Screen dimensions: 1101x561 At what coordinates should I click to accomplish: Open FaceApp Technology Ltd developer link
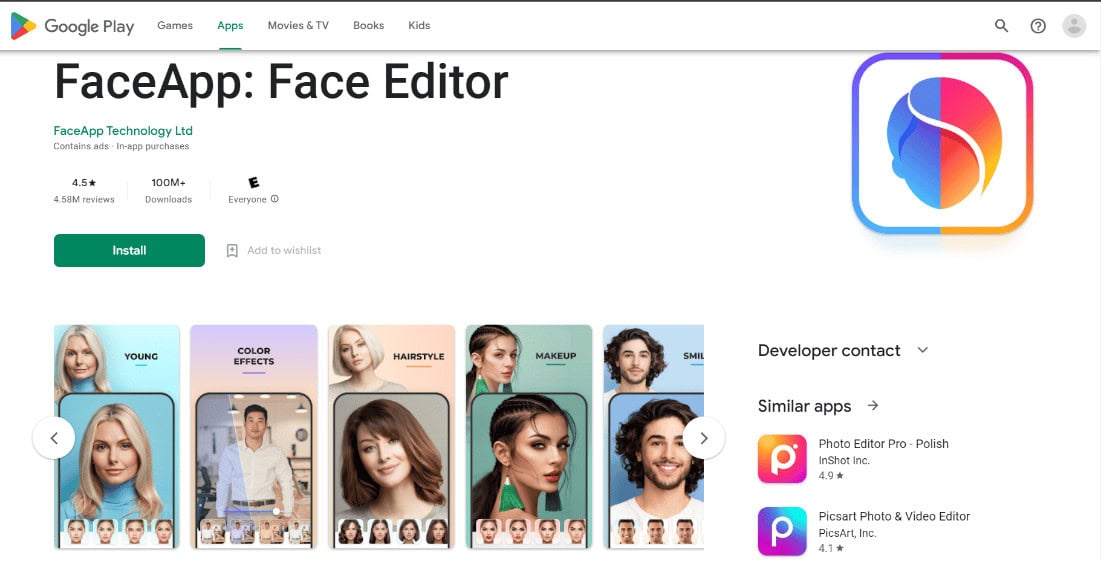(x=123, y=131)
